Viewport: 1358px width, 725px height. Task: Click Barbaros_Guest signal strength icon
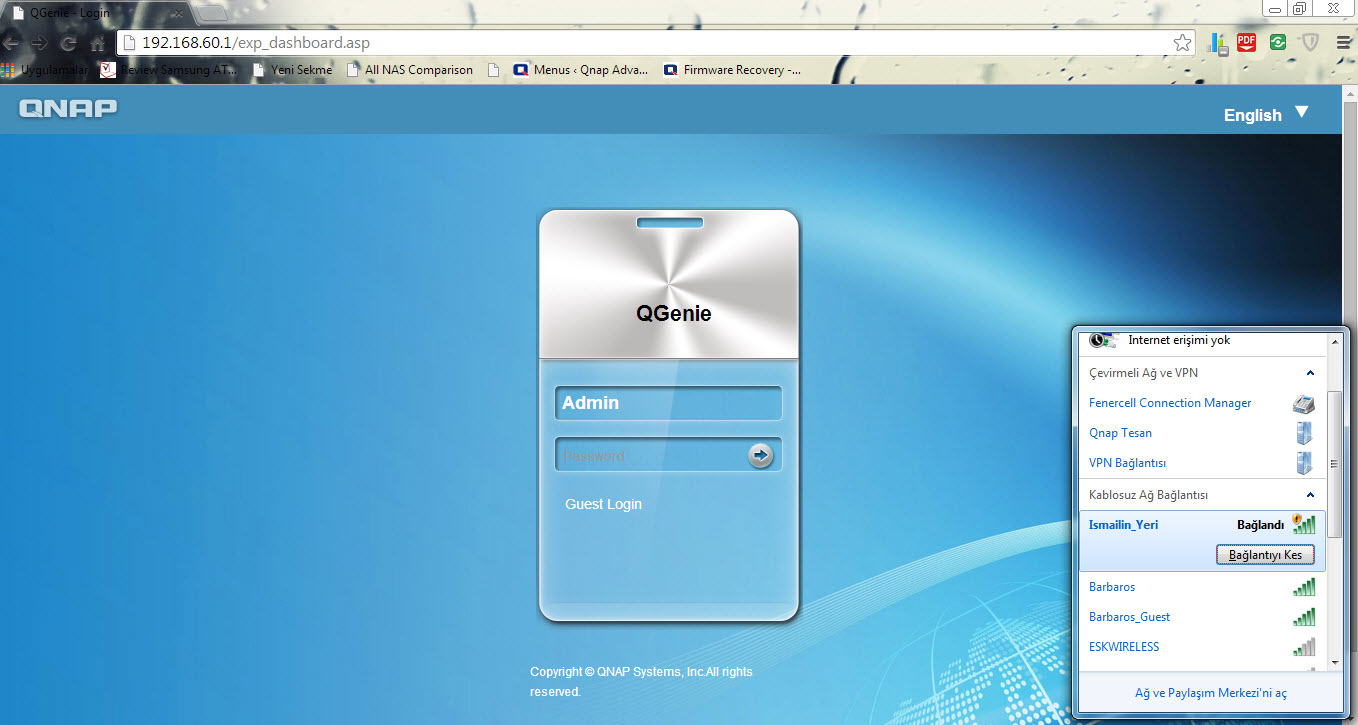click(1304, 617)
